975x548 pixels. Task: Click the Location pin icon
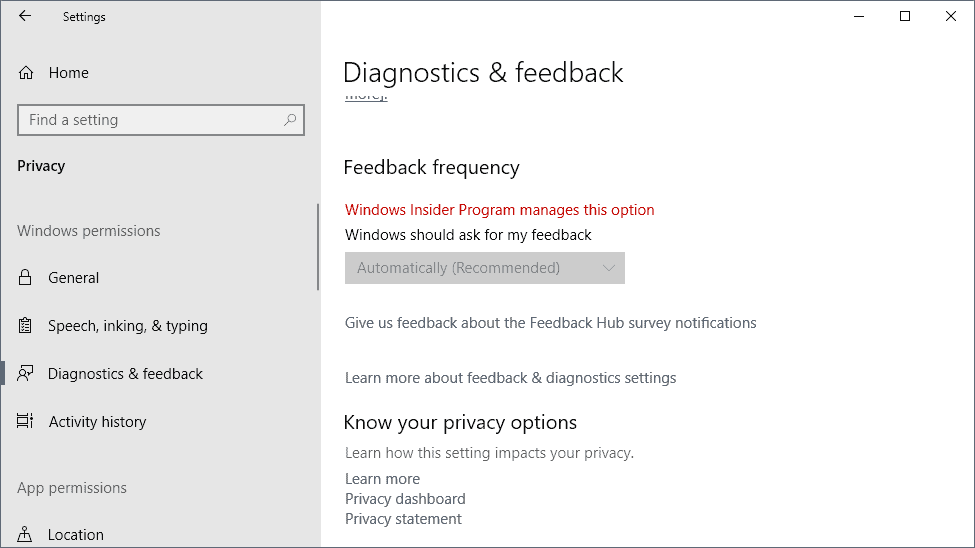[x=26, y=535]
